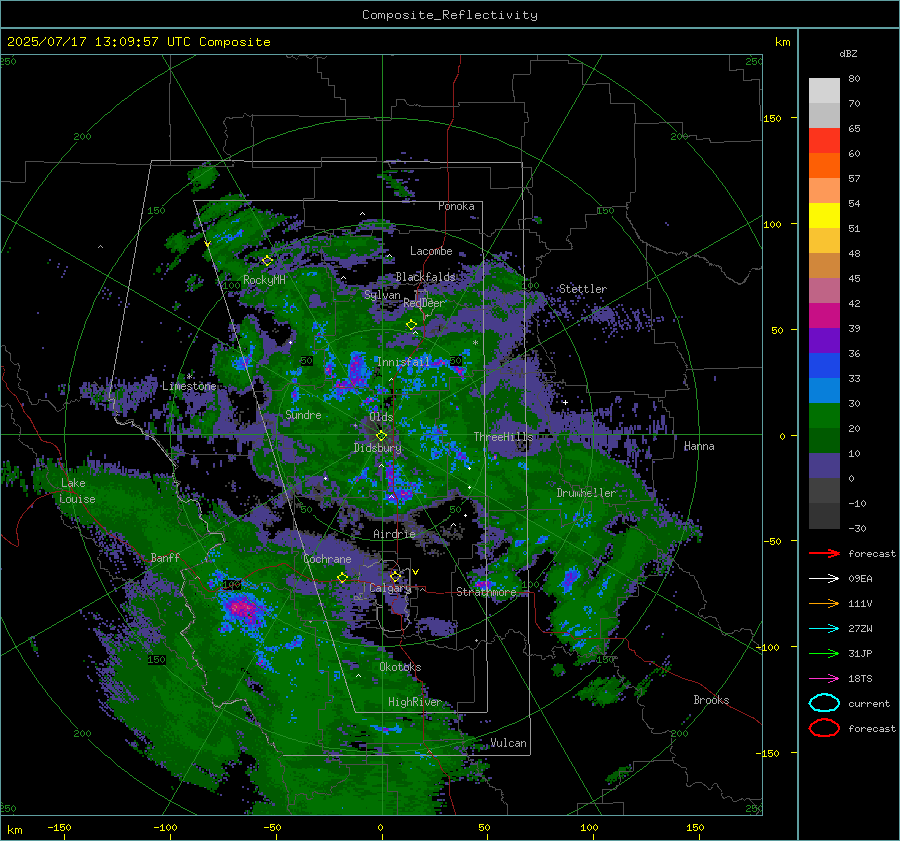Click the white 09EA arrow icon
This screenshot has height=841, width=900.
click(824, 579)
